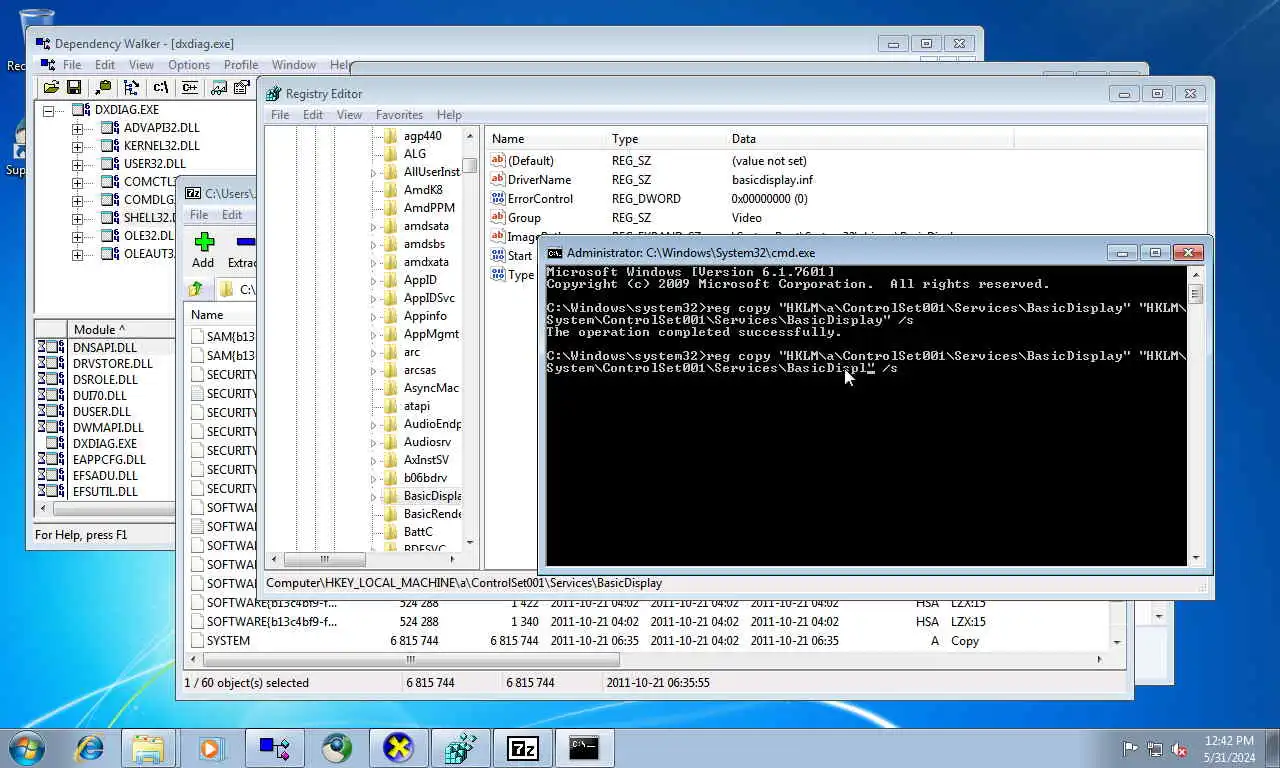Click the Configure properties toolbar icon in Dependency Walker
This screenshot has height=768, width=1280.
pos(242,88)
